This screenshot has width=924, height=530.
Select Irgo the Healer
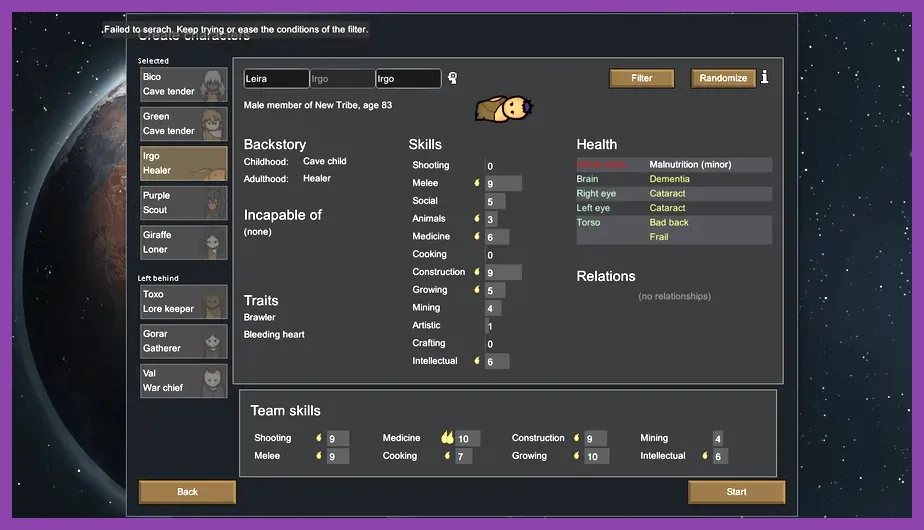[x=184, y=163]
